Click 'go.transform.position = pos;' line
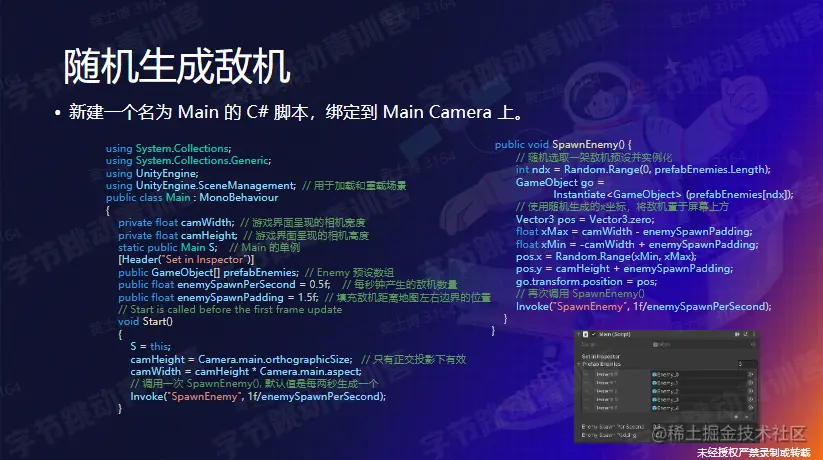Image resolution: width=823 pixels, height=460 pixels. [x=586, y=281]
